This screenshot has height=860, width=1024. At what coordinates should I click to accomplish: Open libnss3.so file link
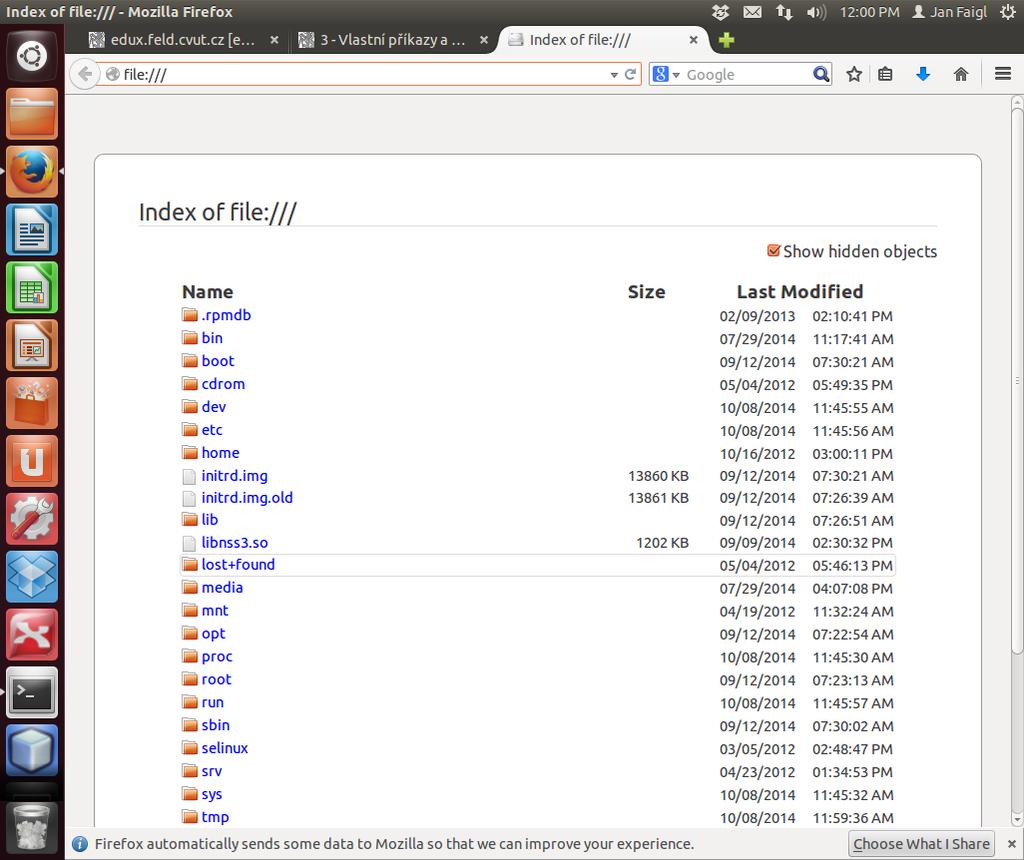click(x=234, y=543)
